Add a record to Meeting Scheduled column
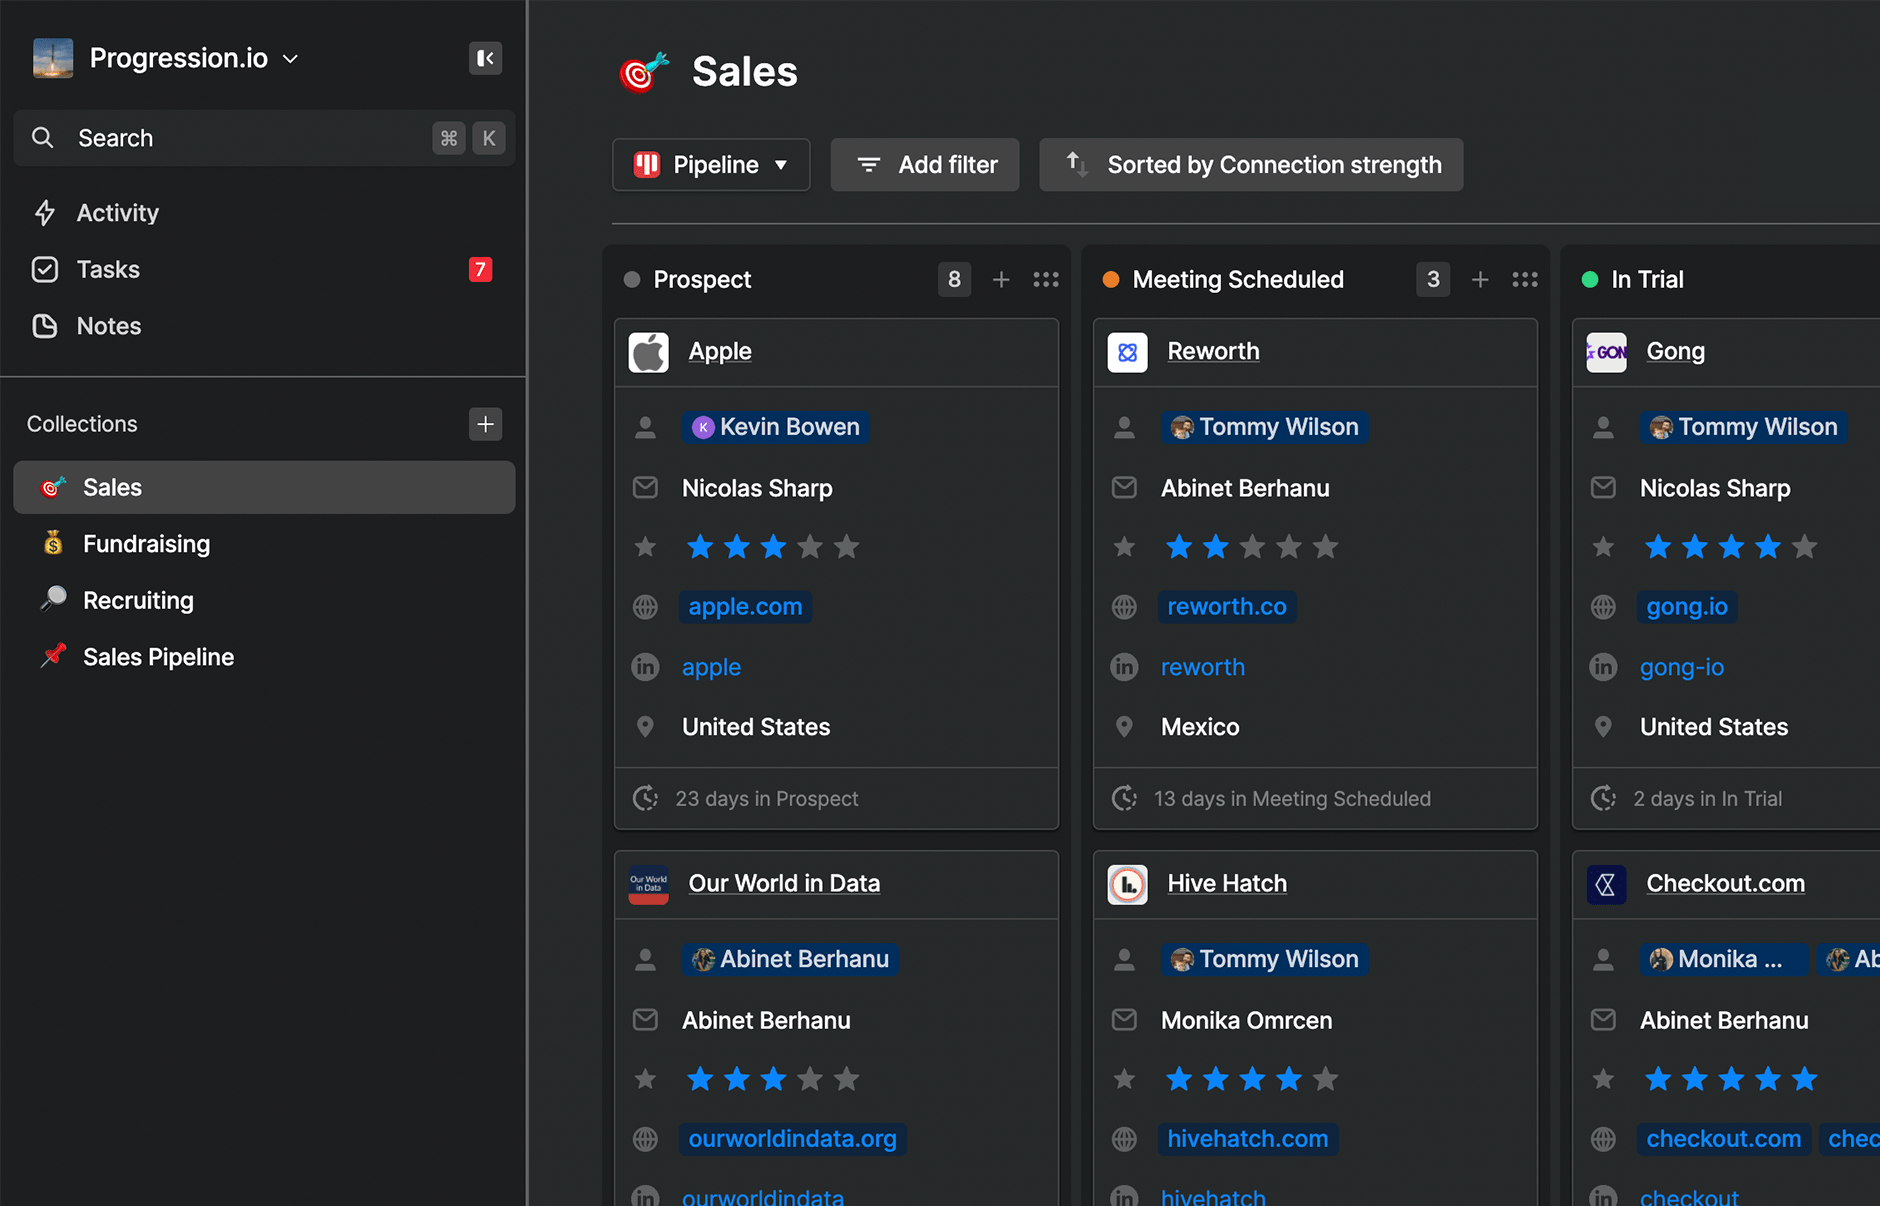1880x1206 pixels. (1480, 280)
